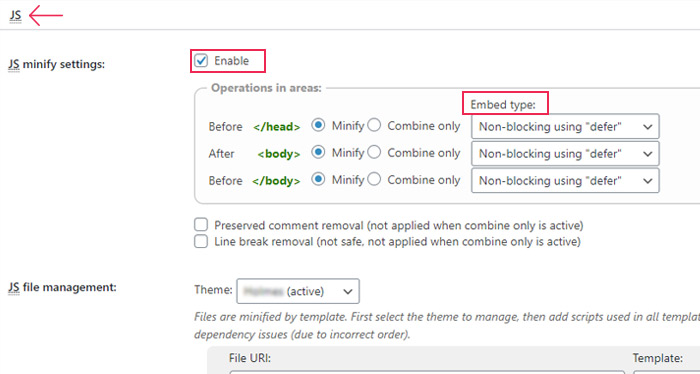Screen dimensions: 700x374
Task: Expand the Theme selection dropdown
Action: click(x=298, y=291)
